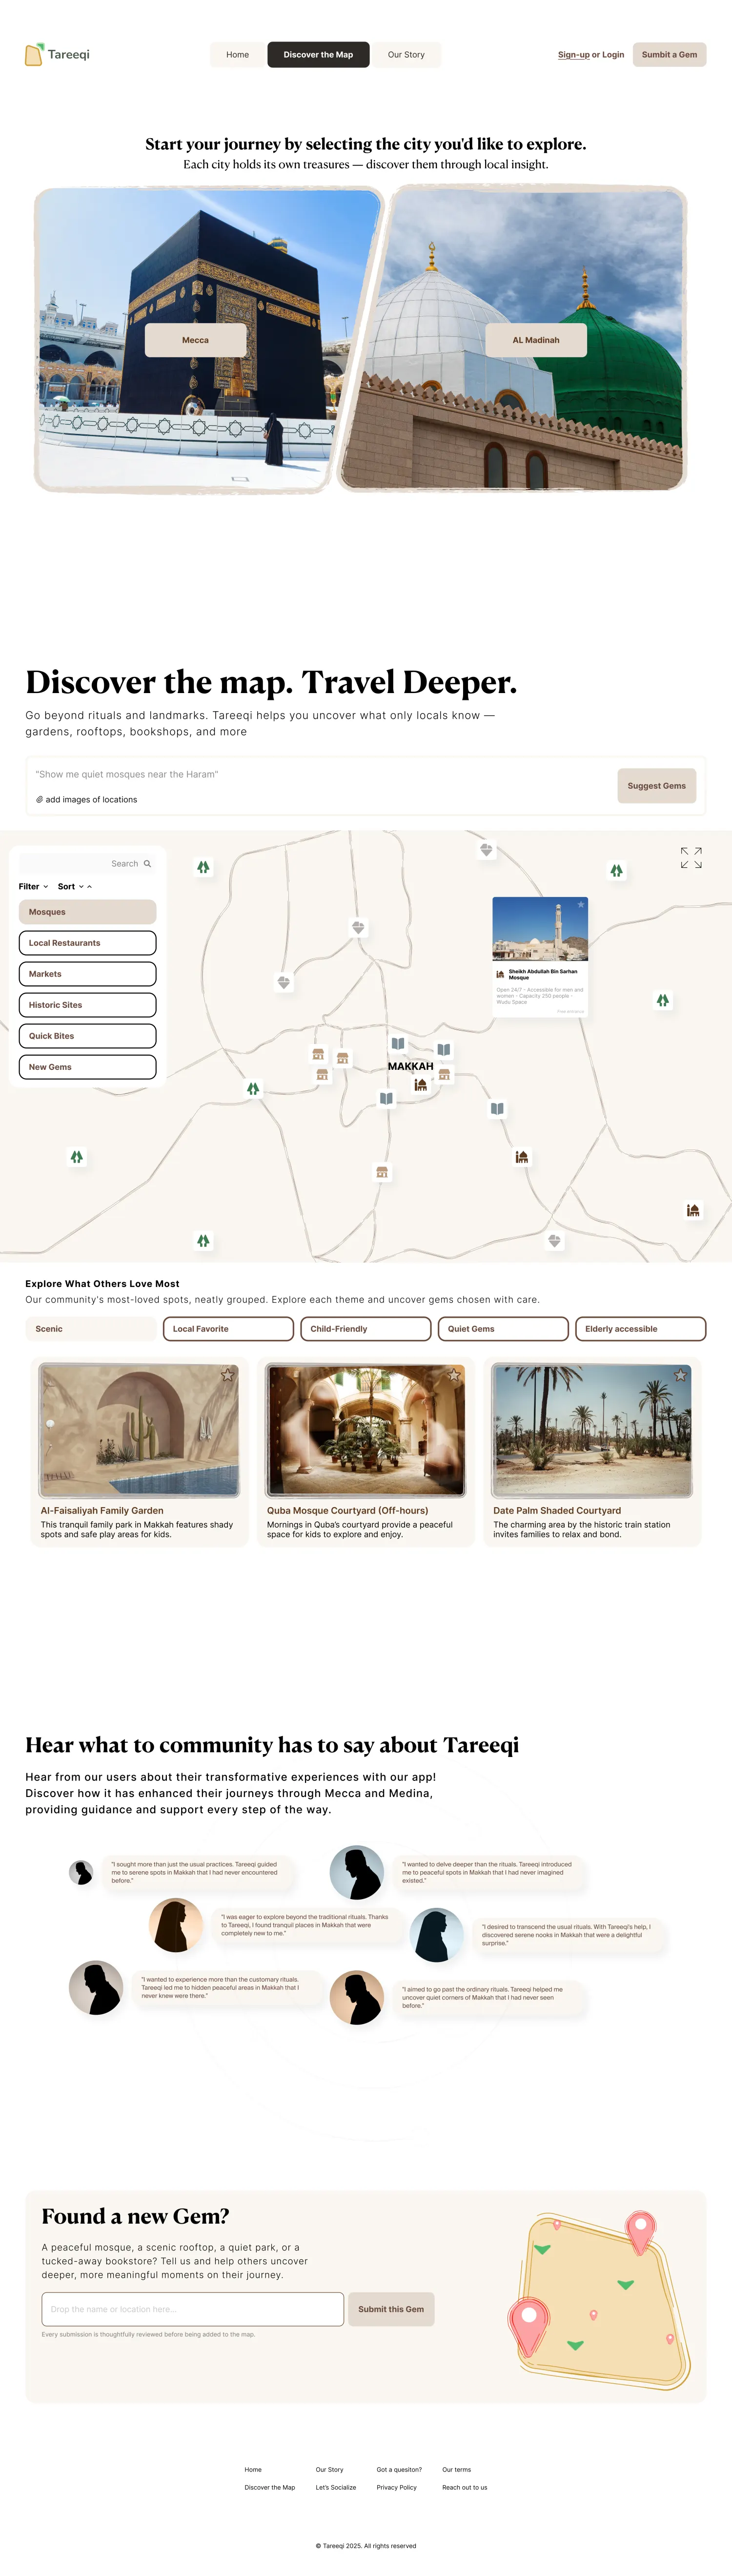The image size is (732, 2576).
Task: Click the tree marker beside the Search box
Action: click(x=203, y=867)
